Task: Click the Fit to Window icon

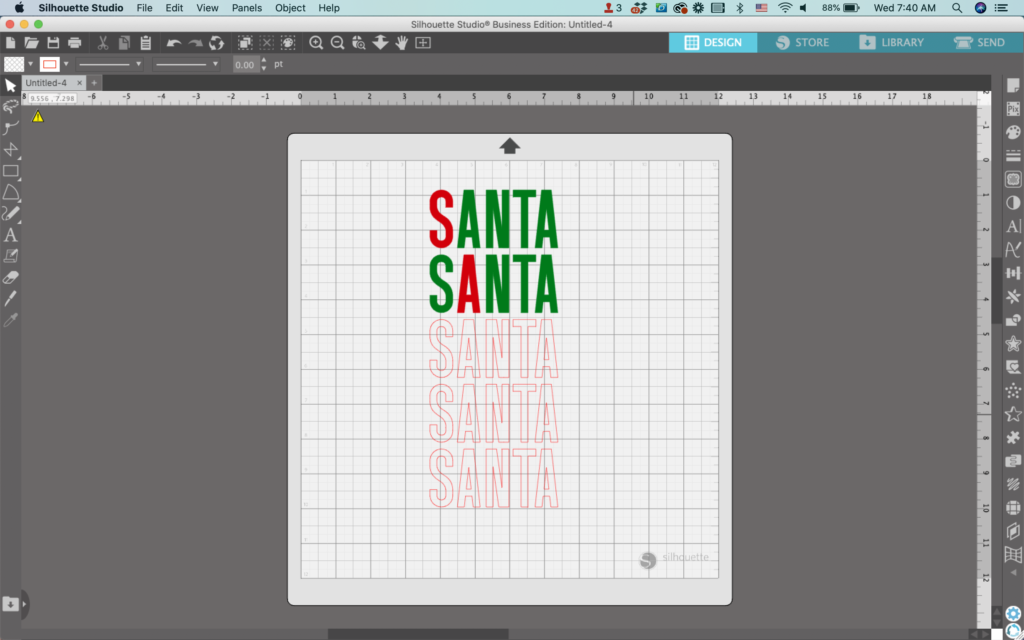Action: [423, 43]
